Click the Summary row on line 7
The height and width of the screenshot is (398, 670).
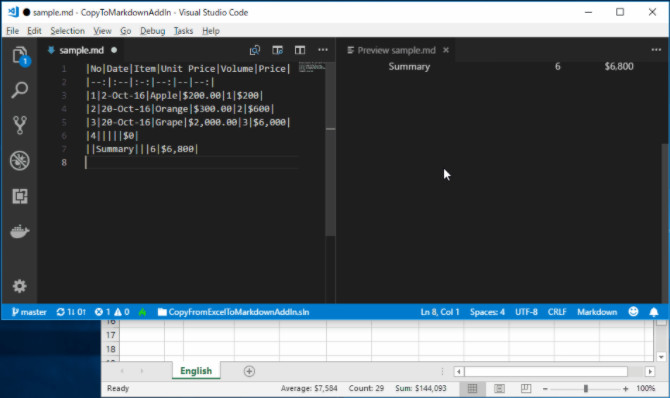click(x=142, y=149)
